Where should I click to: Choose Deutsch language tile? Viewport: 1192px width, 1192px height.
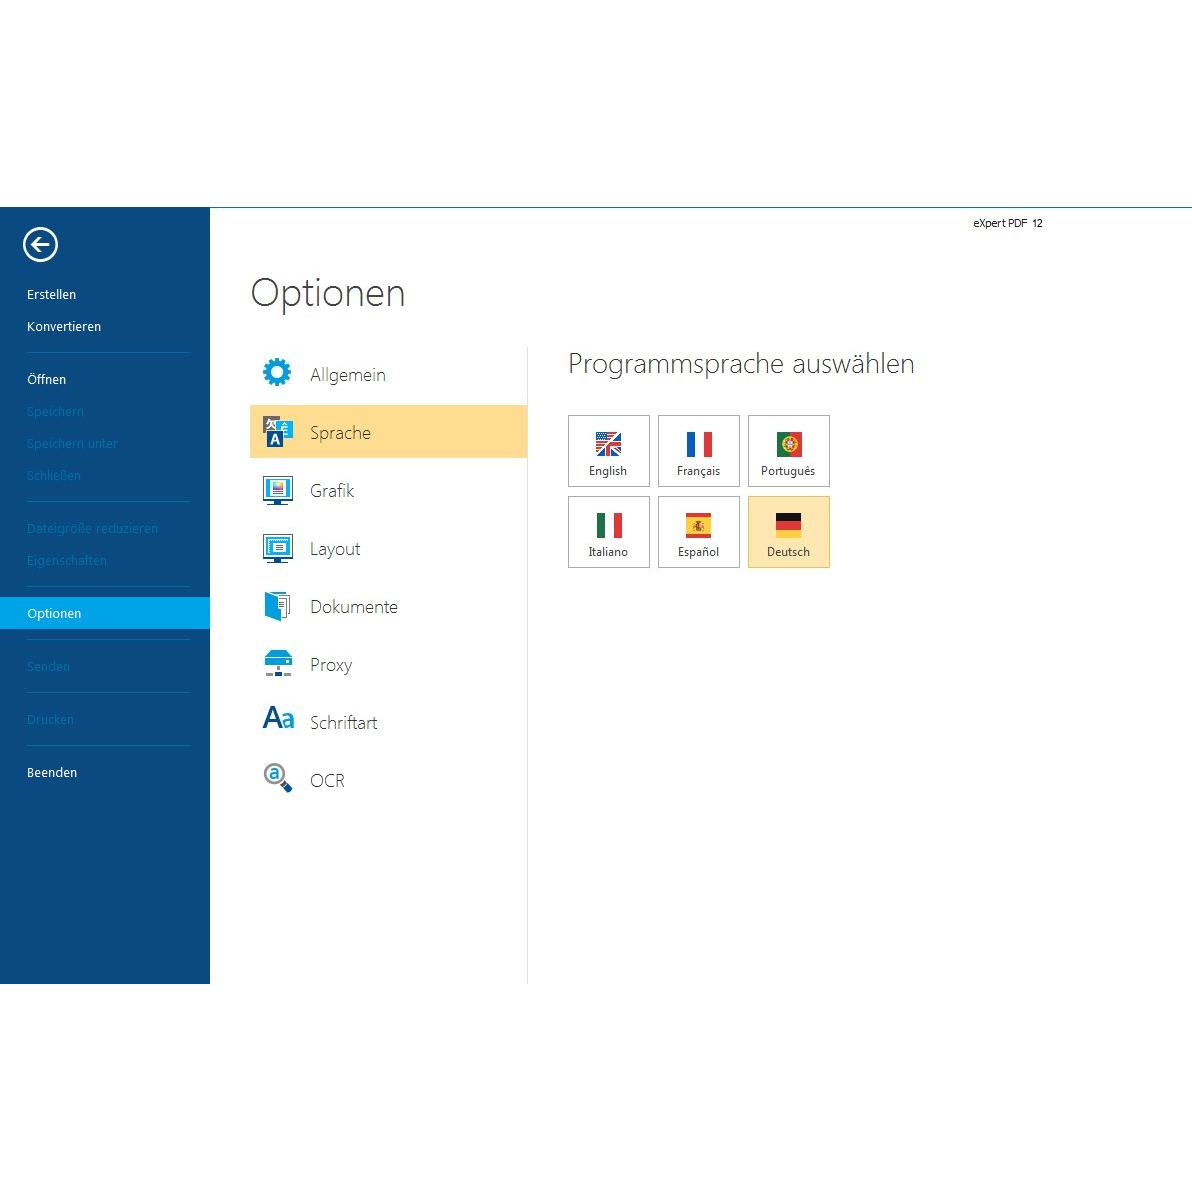click(x=788, y=532)
